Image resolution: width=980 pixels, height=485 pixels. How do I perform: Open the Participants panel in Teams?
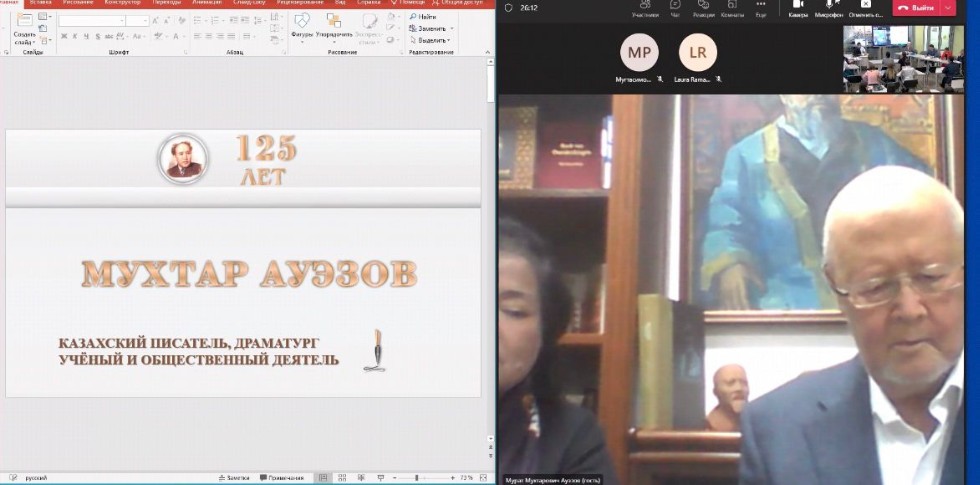pos(643,8)
